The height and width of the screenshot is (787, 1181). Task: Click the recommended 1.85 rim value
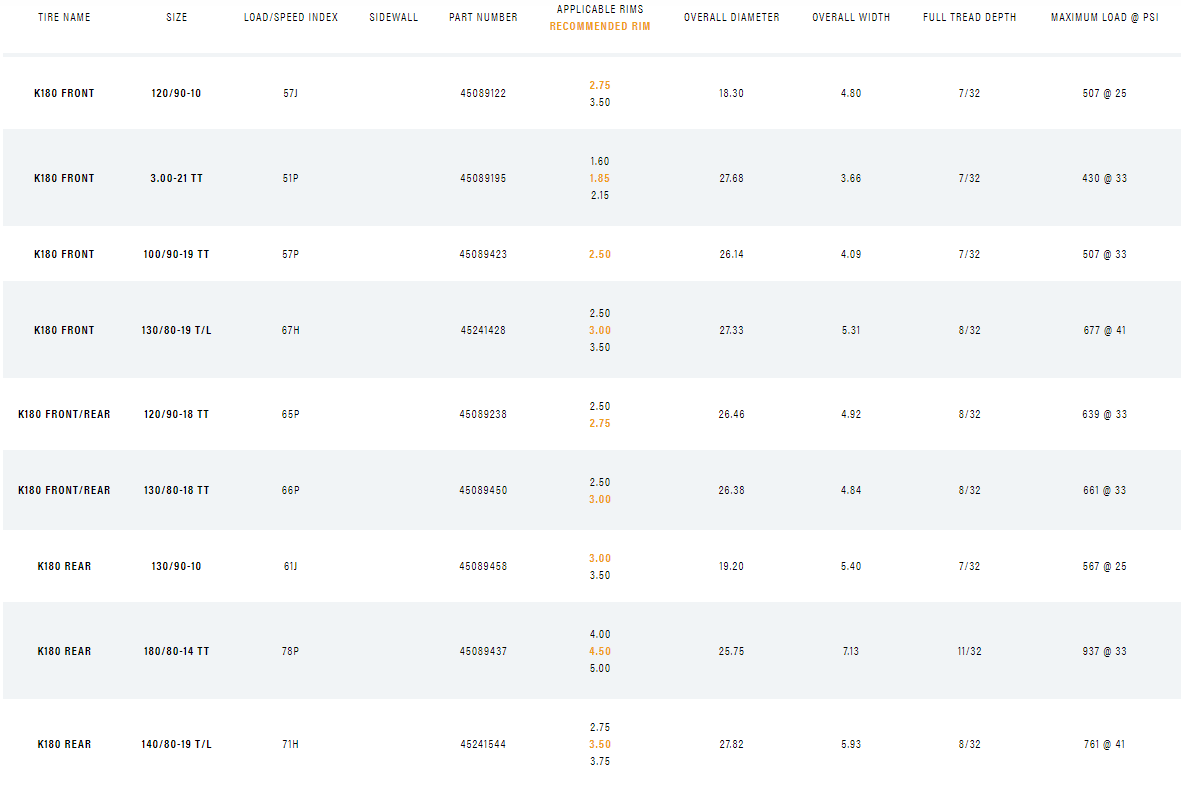click(x=599, y=179)
